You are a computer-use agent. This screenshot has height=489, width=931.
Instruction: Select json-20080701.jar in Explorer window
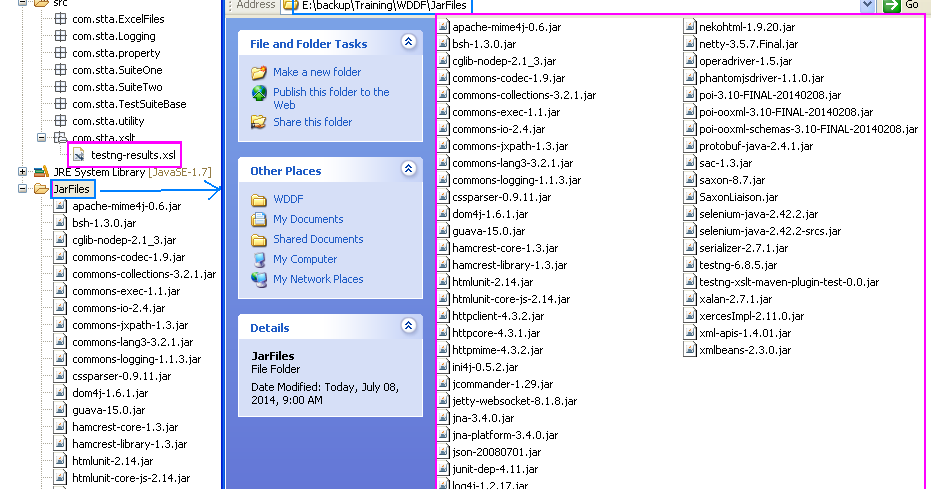[x=496, y=452]
